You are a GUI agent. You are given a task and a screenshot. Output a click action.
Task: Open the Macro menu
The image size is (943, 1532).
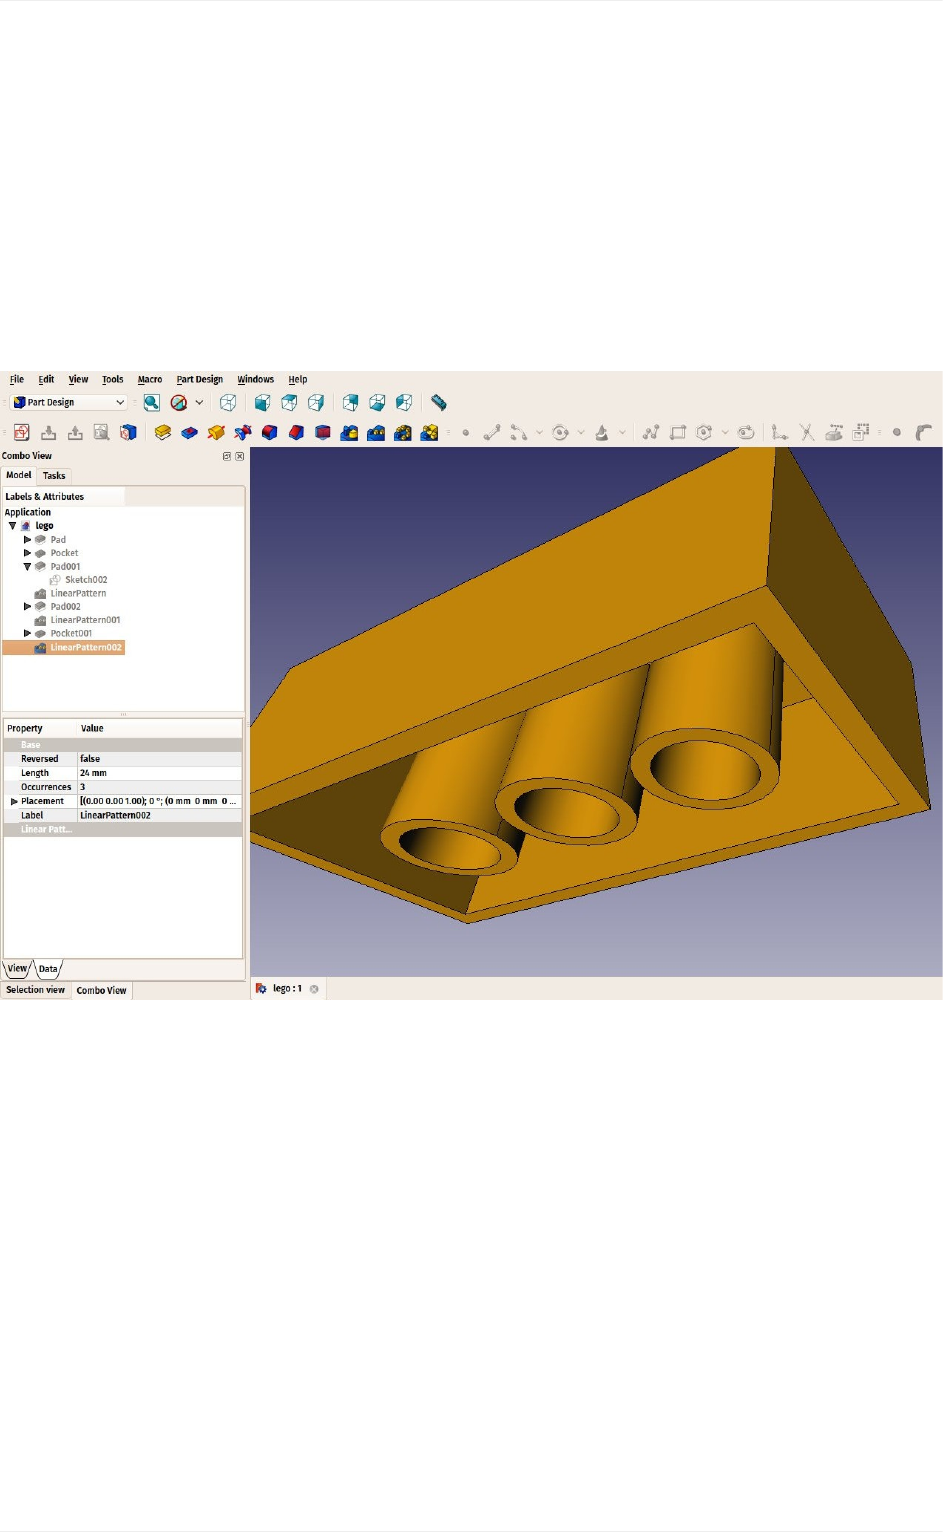click(150, 380)
